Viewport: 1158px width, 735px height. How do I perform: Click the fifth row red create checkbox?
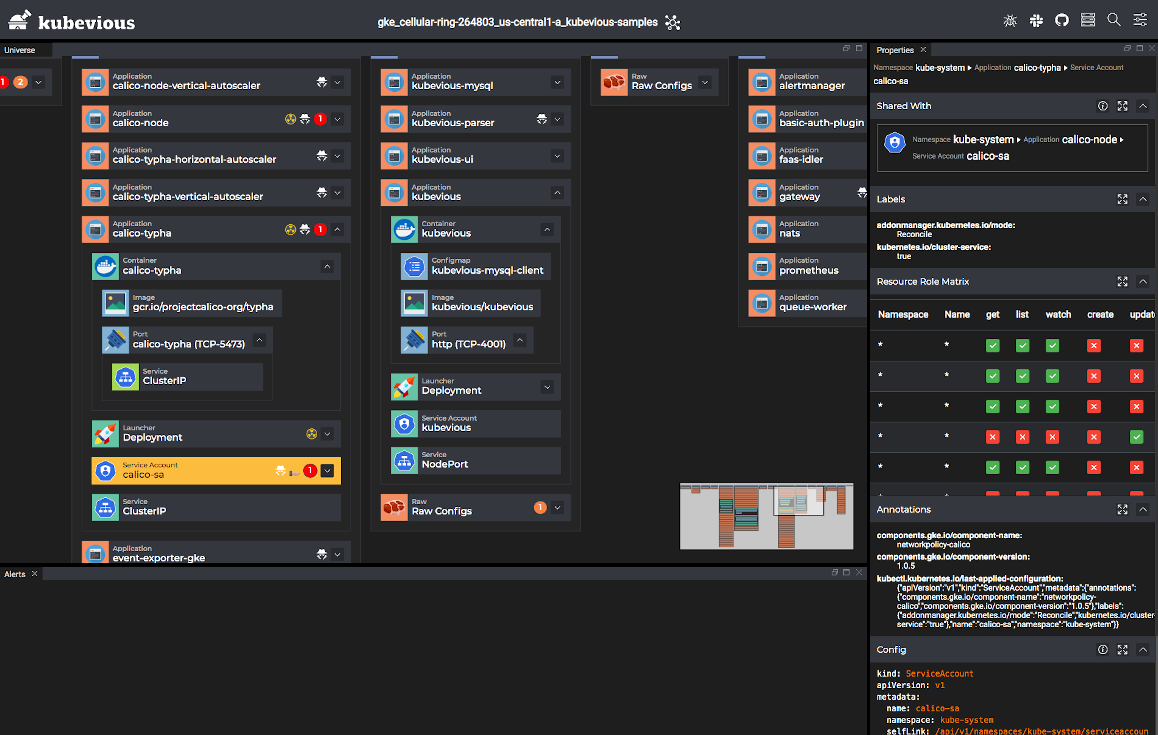coord(1094,468)
